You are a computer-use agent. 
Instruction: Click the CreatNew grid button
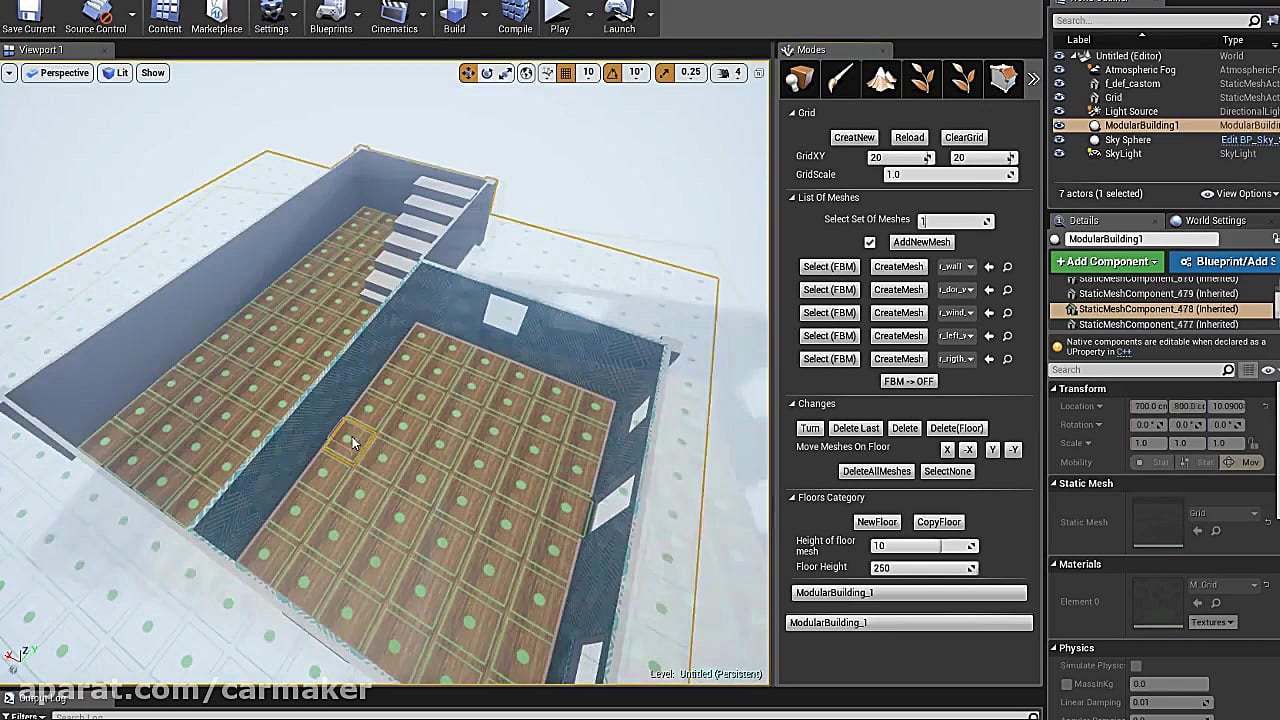tap(854, 138)
